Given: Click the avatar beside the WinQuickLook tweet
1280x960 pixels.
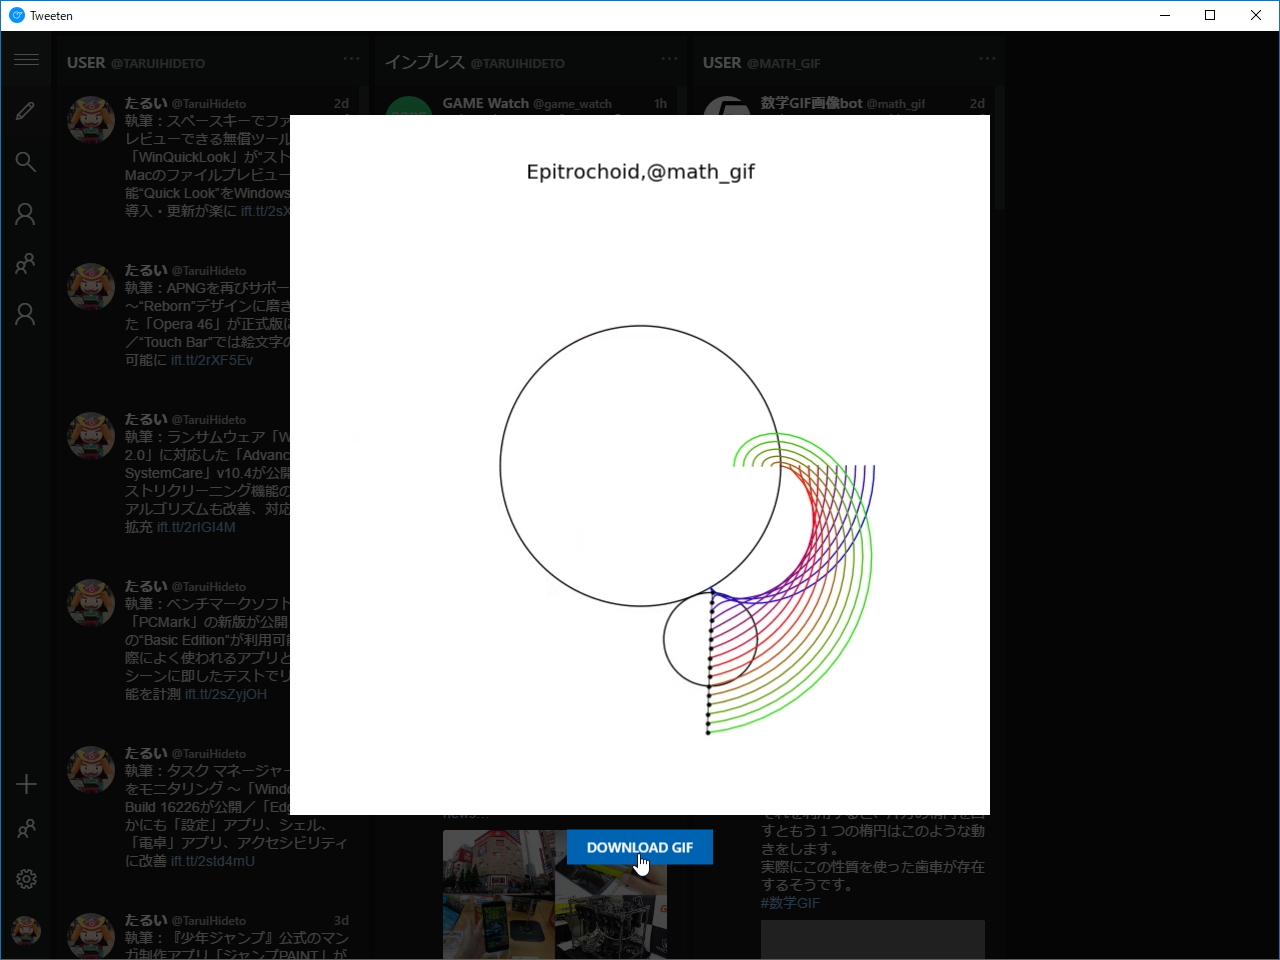Looking at the screenshot, I should pos(91,120).
